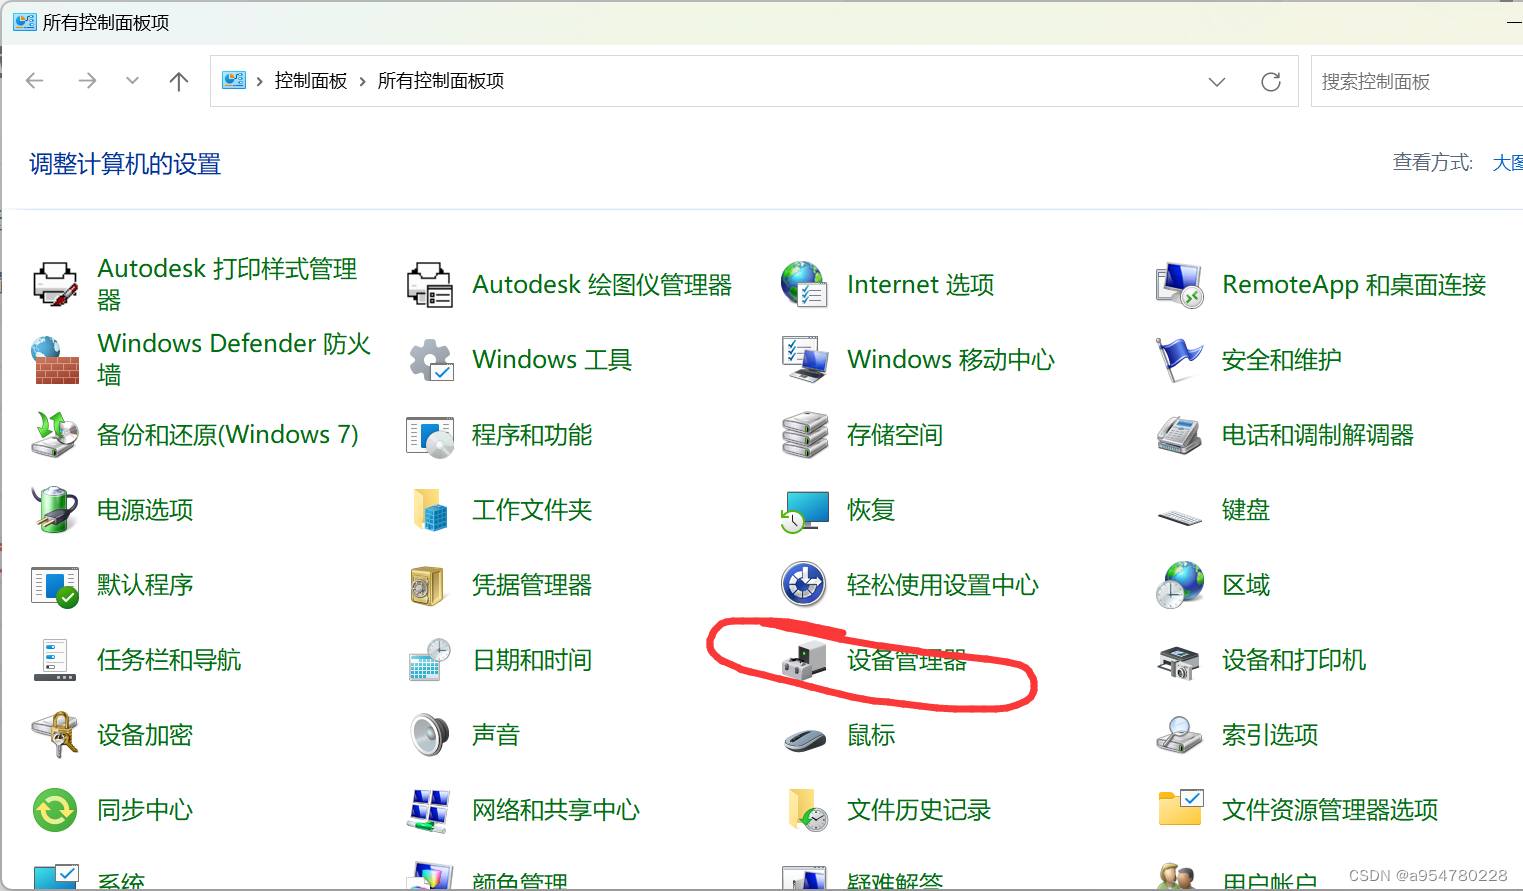Open 网络和共享中心 icon
This screenshot has width=1523, height=891.
[x=430, y=810]
